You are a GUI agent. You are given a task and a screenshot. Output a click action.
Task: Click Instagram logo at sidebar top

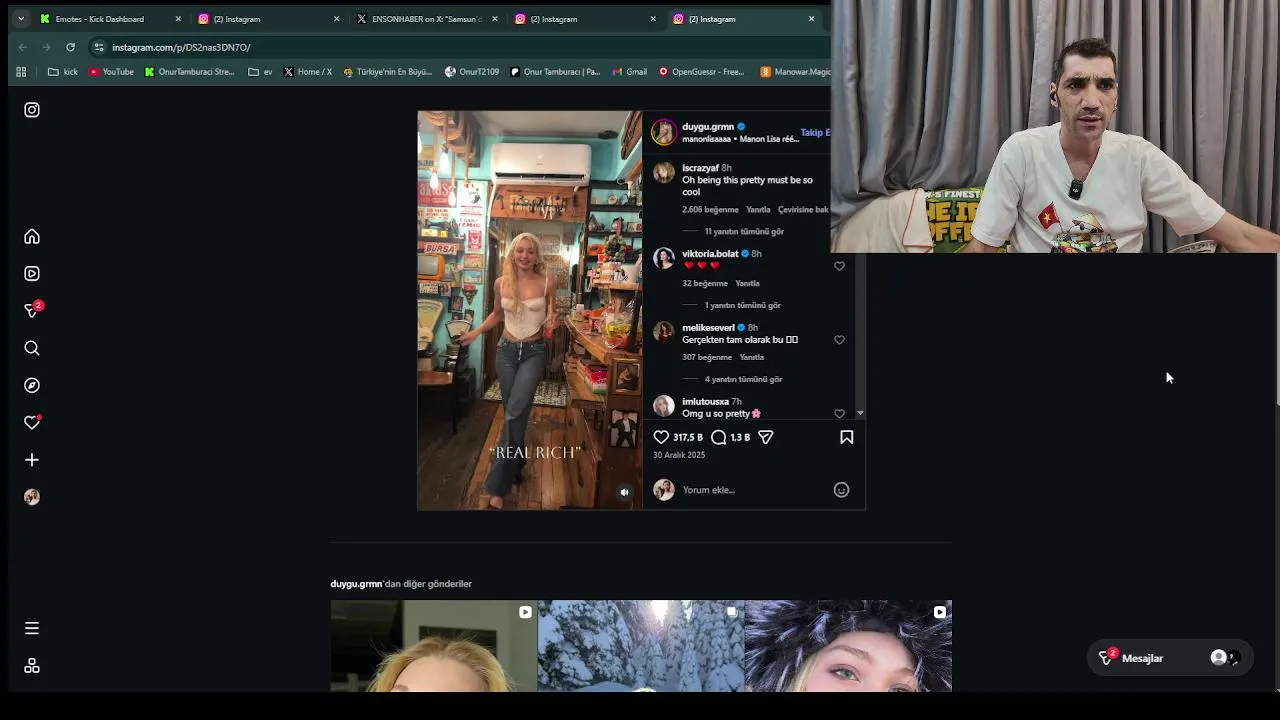[x=32, y=110]
